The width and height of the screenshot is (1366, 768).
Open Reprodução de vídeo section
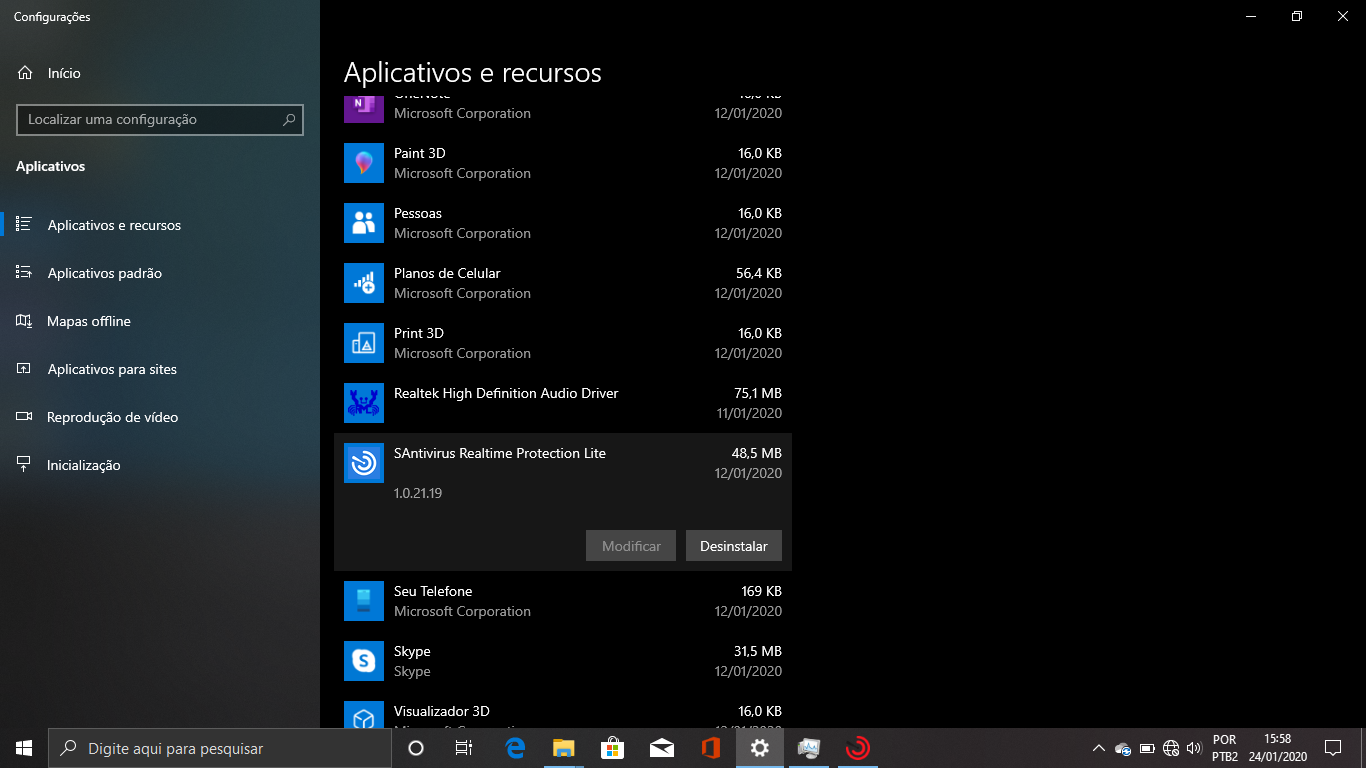coord(160,417)
